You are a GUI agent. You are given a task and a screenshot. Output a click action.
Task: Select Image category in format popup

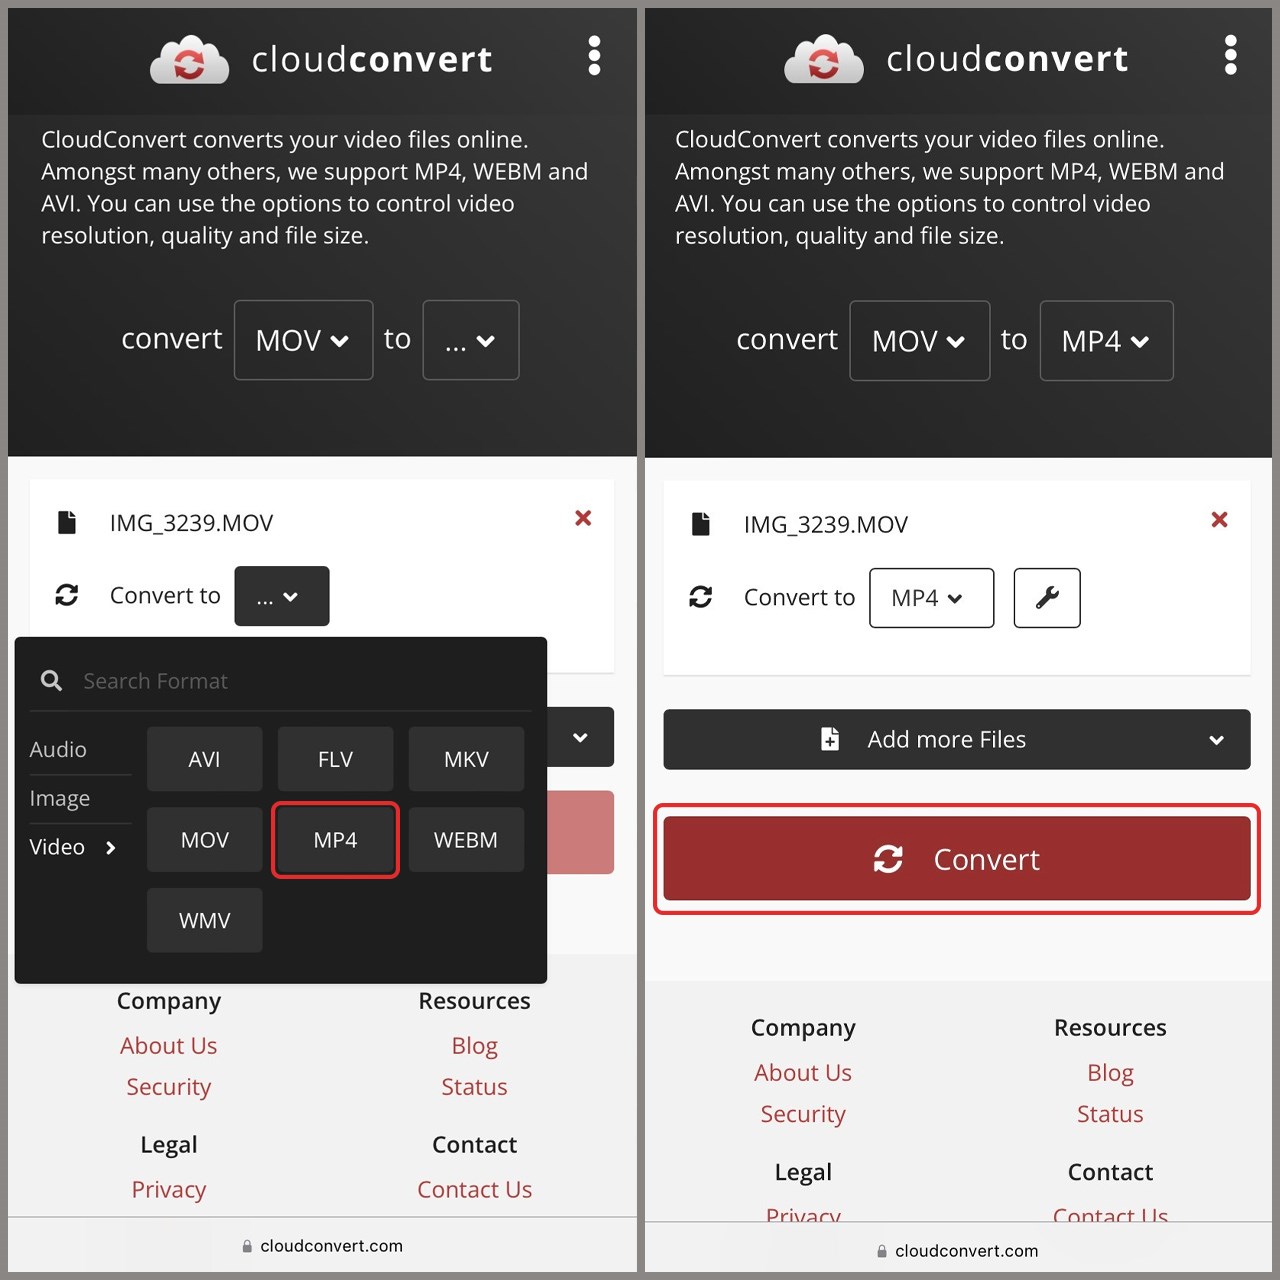(60, 798)
